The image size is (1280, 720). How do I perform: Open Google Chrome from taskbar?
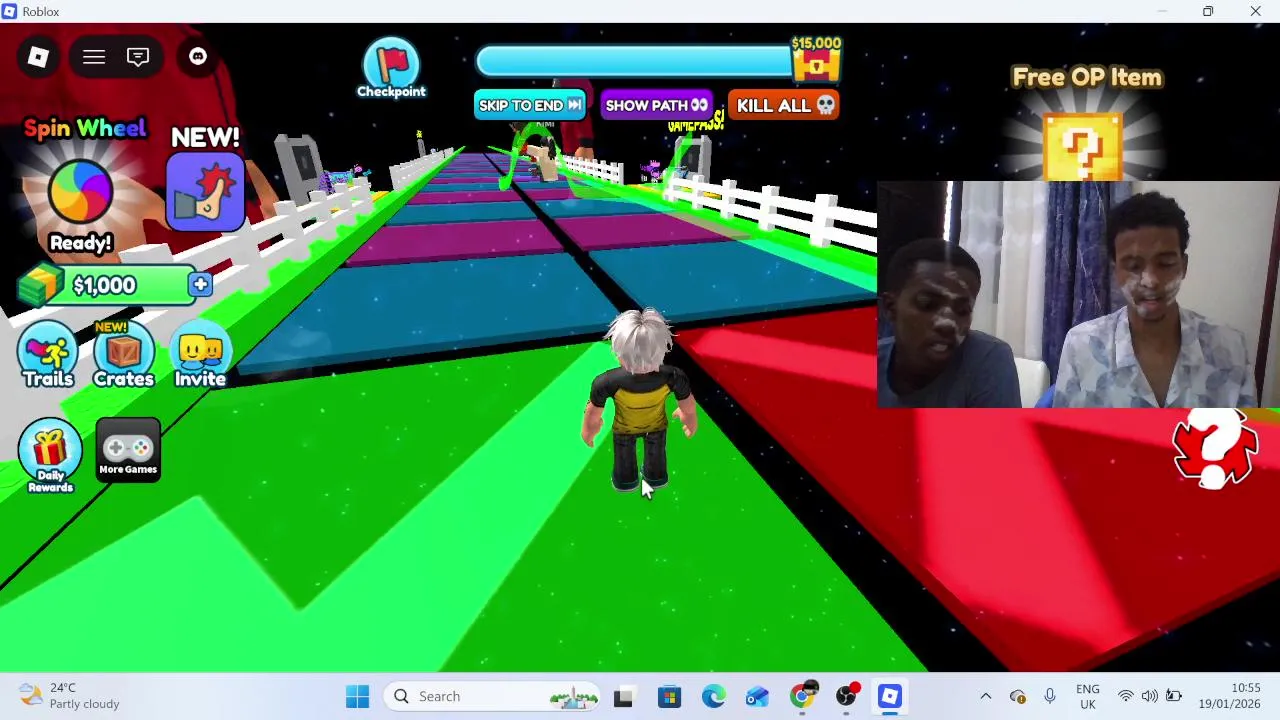pos(802,696)
